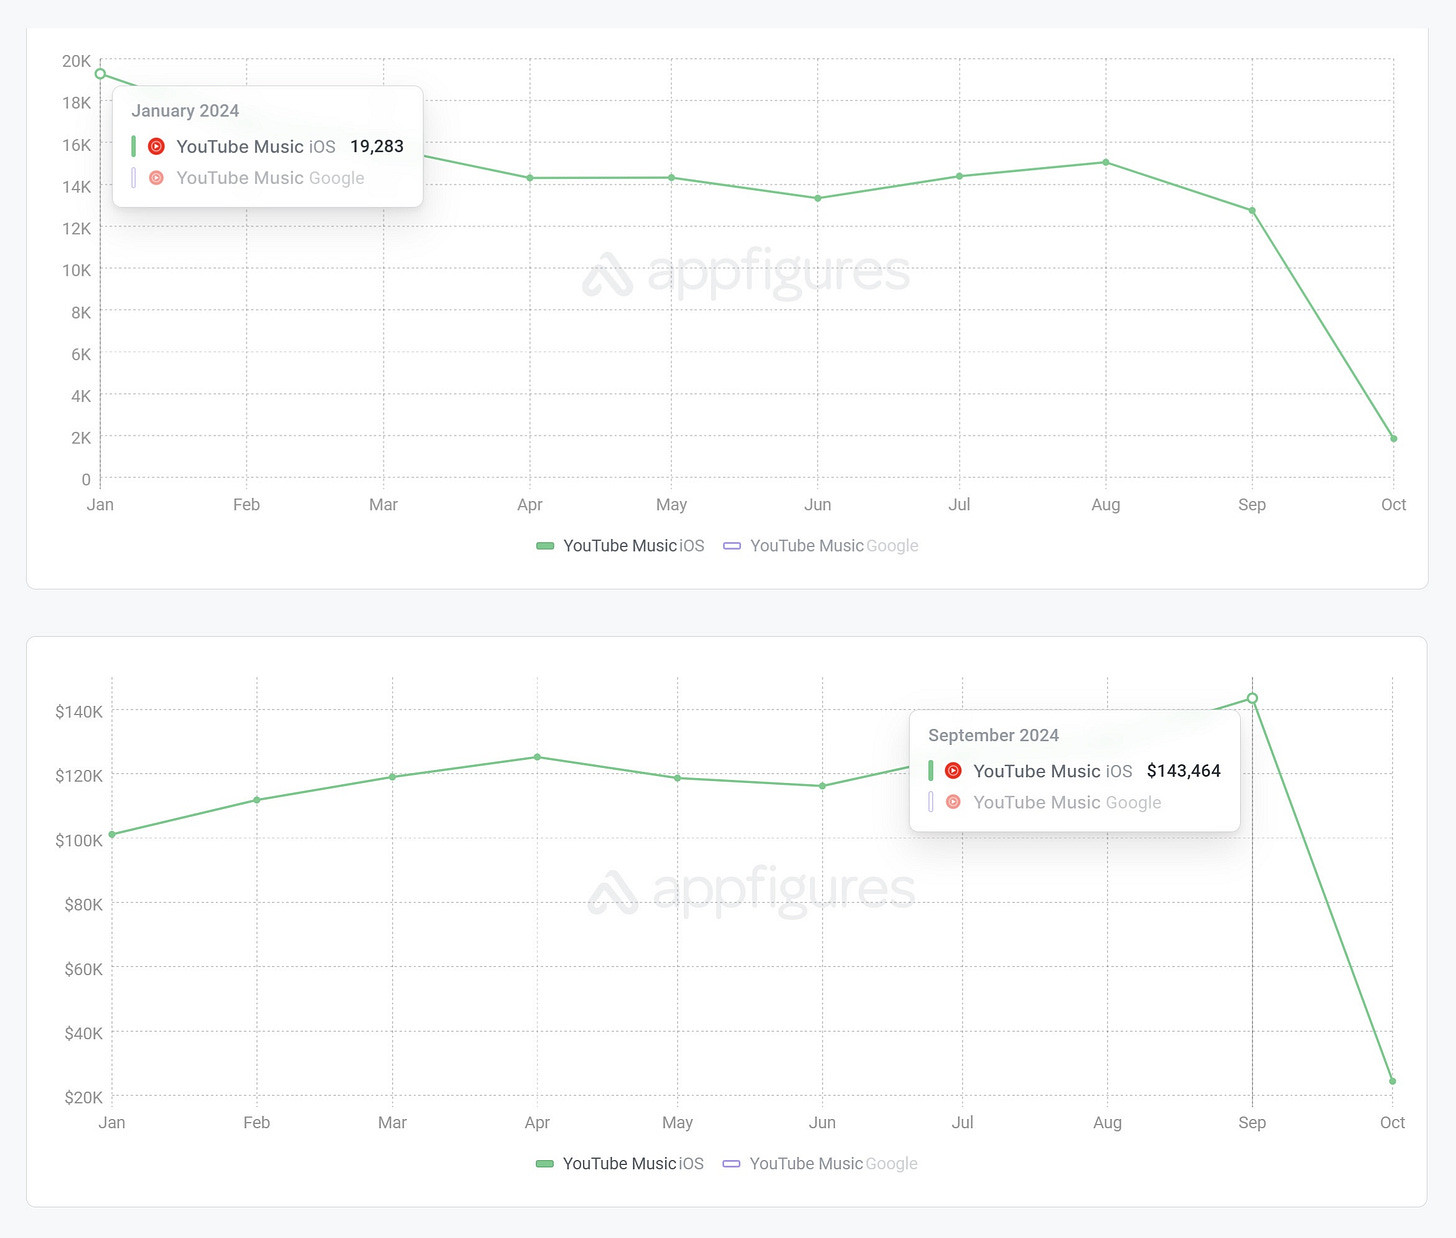Click the $140K y-axis label in bottom chart
1456x1238 pixels.
coord(79,712)
